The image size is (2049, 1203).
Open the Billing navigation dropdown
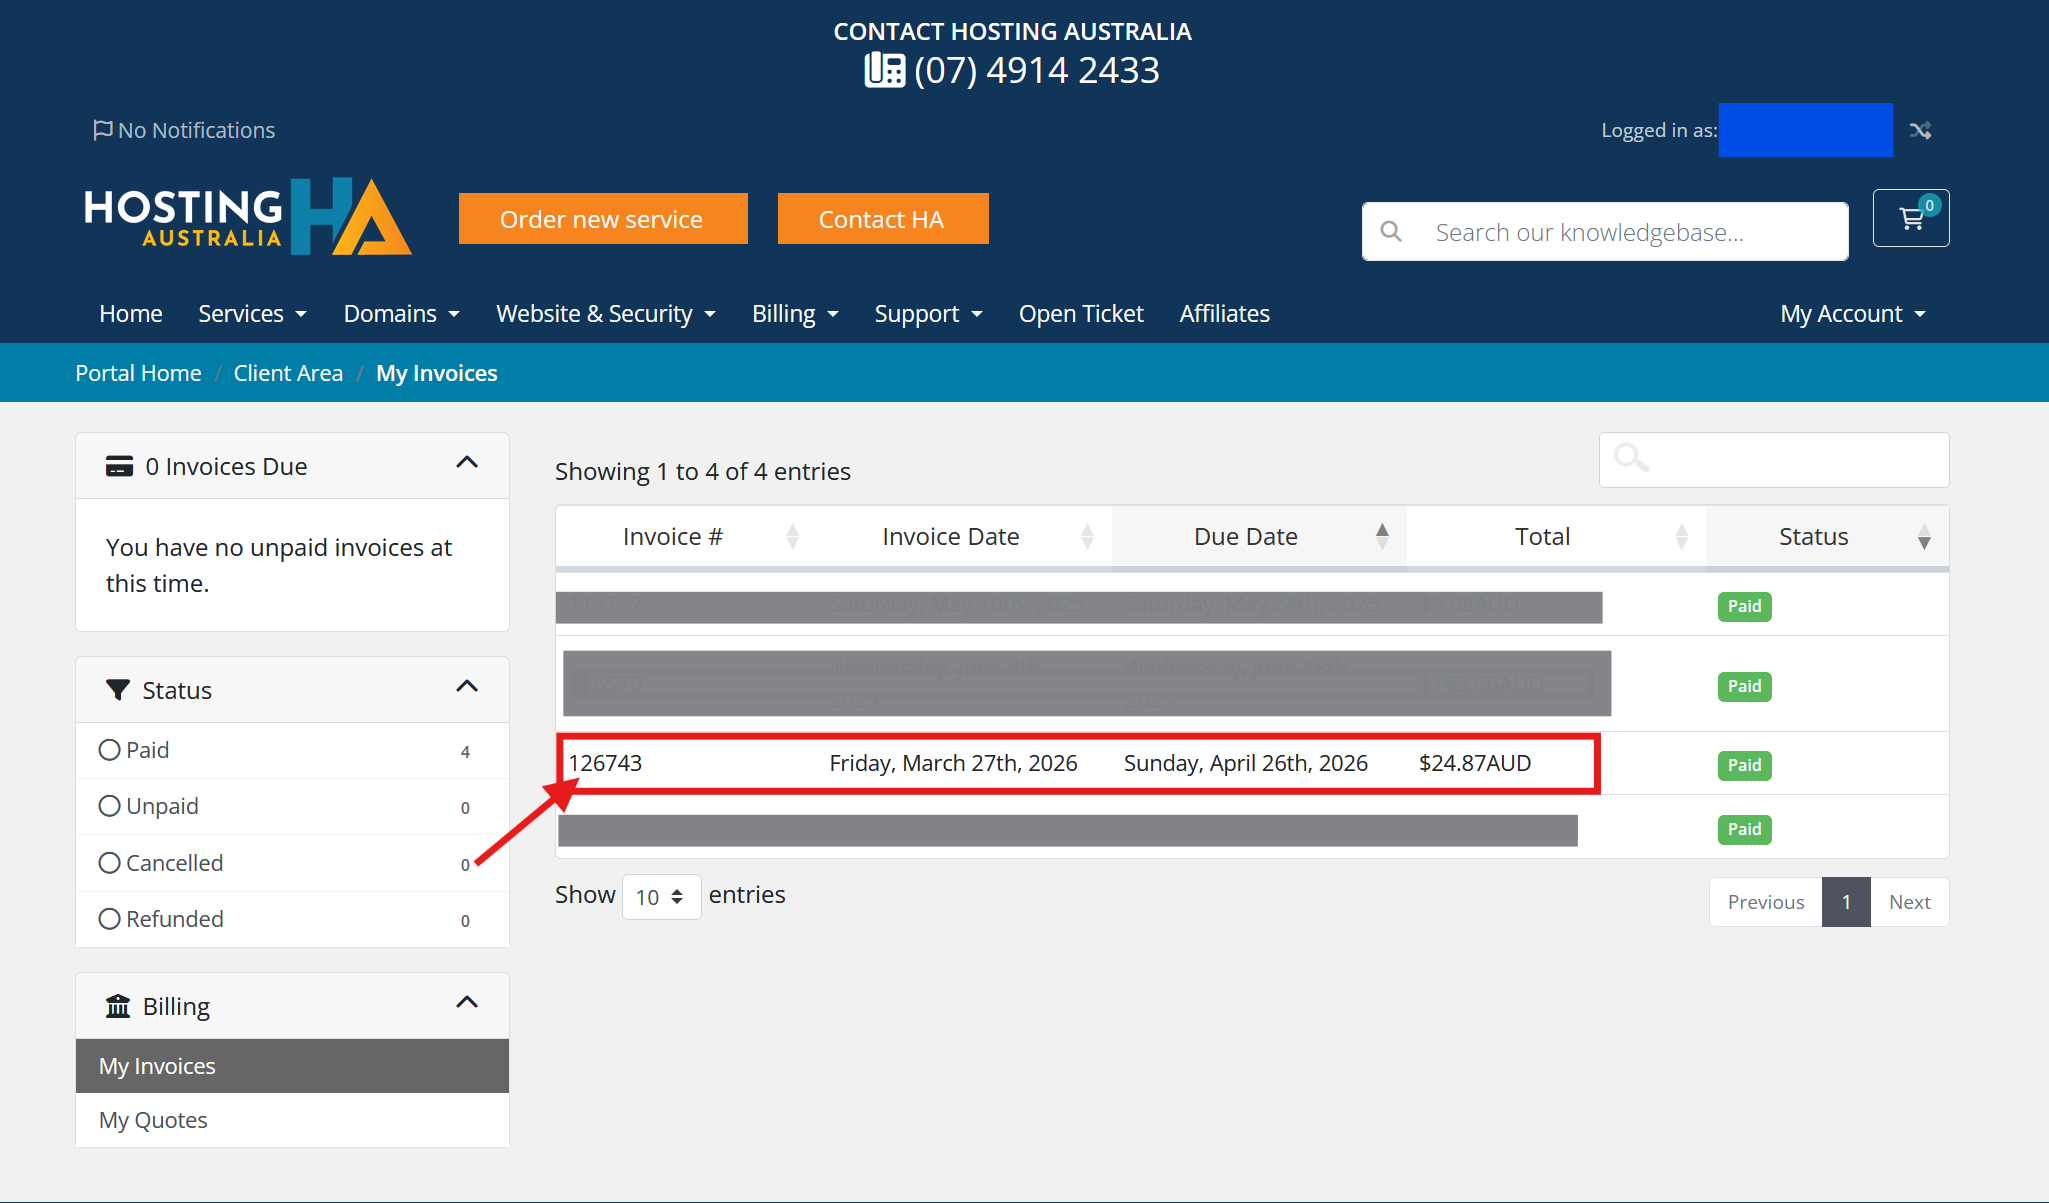(795, 314)
